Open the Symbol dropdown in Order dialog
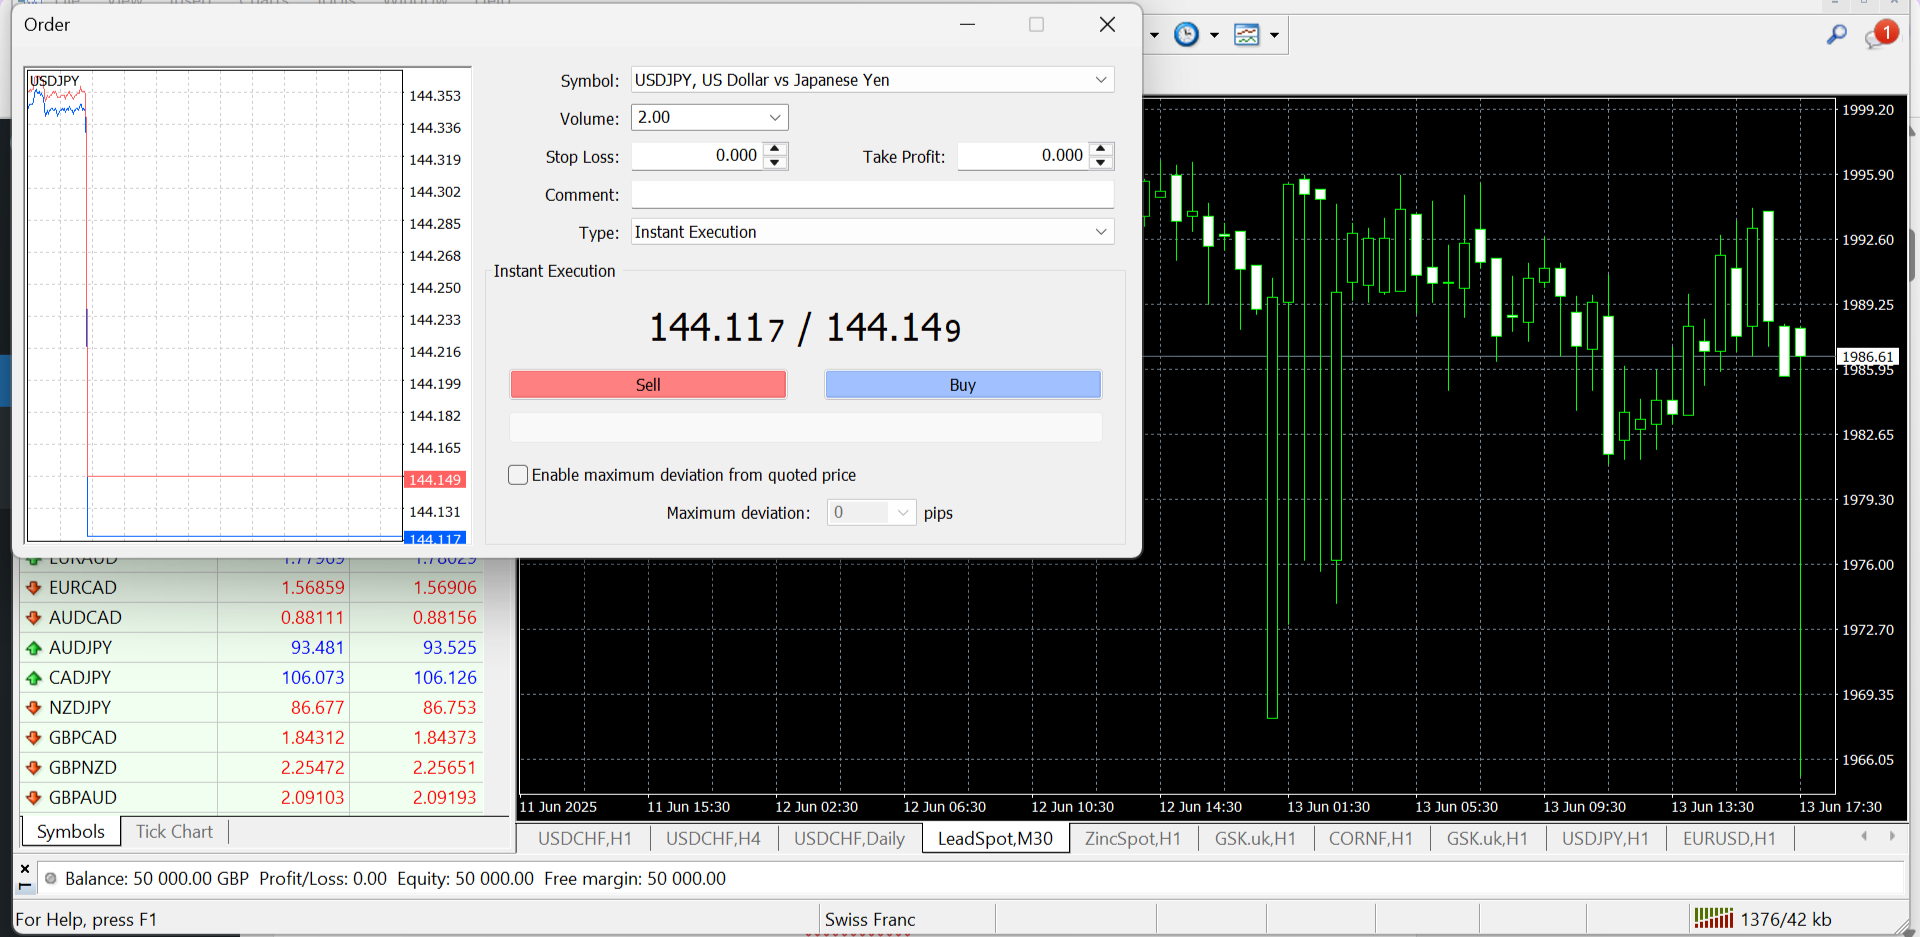The width and height of the screenshot is (1920, 937). point(1101,80)
